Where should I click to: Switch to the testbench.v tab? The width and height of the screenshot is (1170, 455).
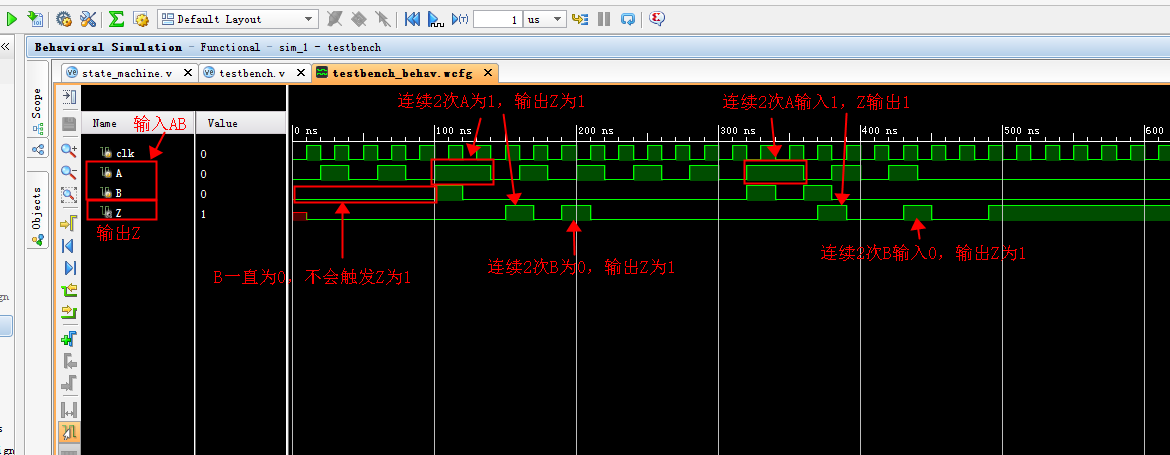tap(251, 73)
